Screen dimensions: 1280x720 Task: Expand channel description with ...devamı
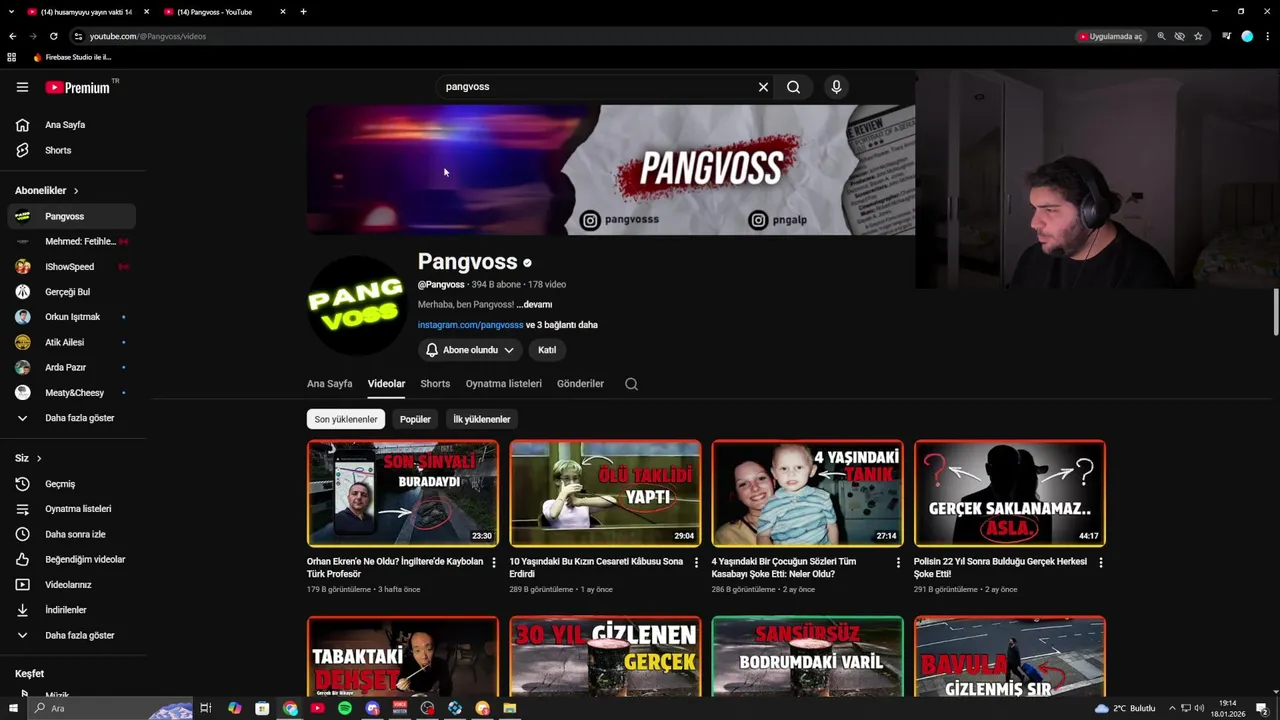pos(534,304)
